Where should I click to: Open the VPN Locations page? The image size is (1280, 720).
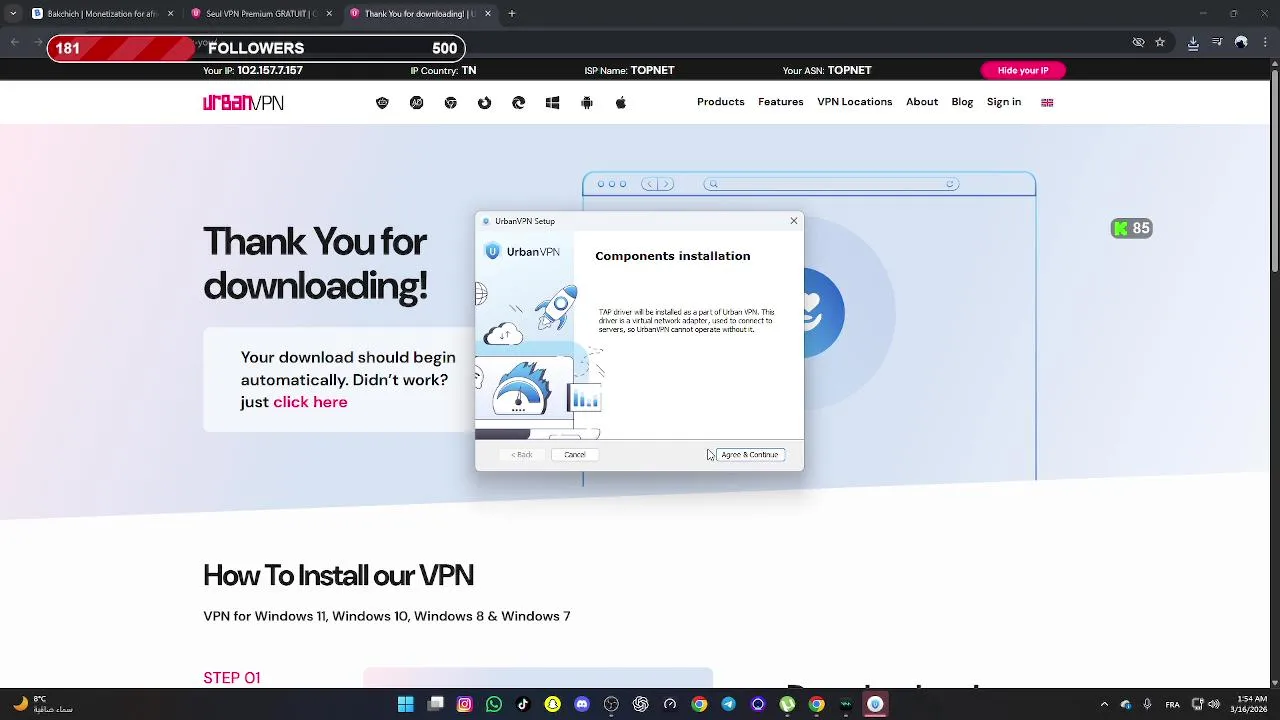click(855, 102)
